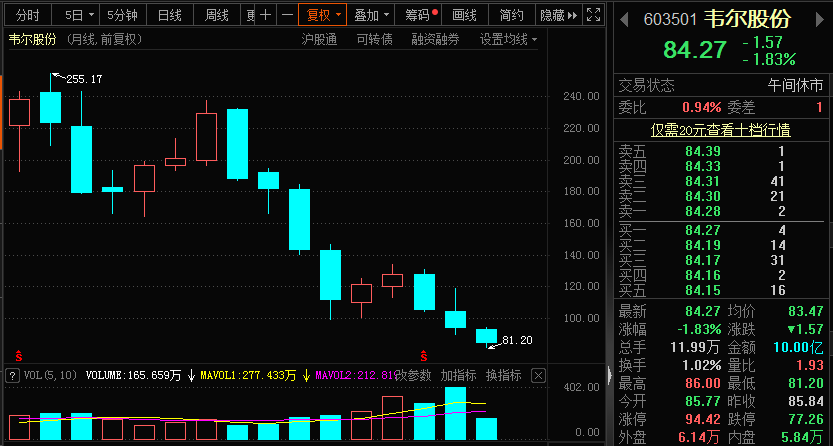Go to next stock with right arrow

tap(822, 19)
